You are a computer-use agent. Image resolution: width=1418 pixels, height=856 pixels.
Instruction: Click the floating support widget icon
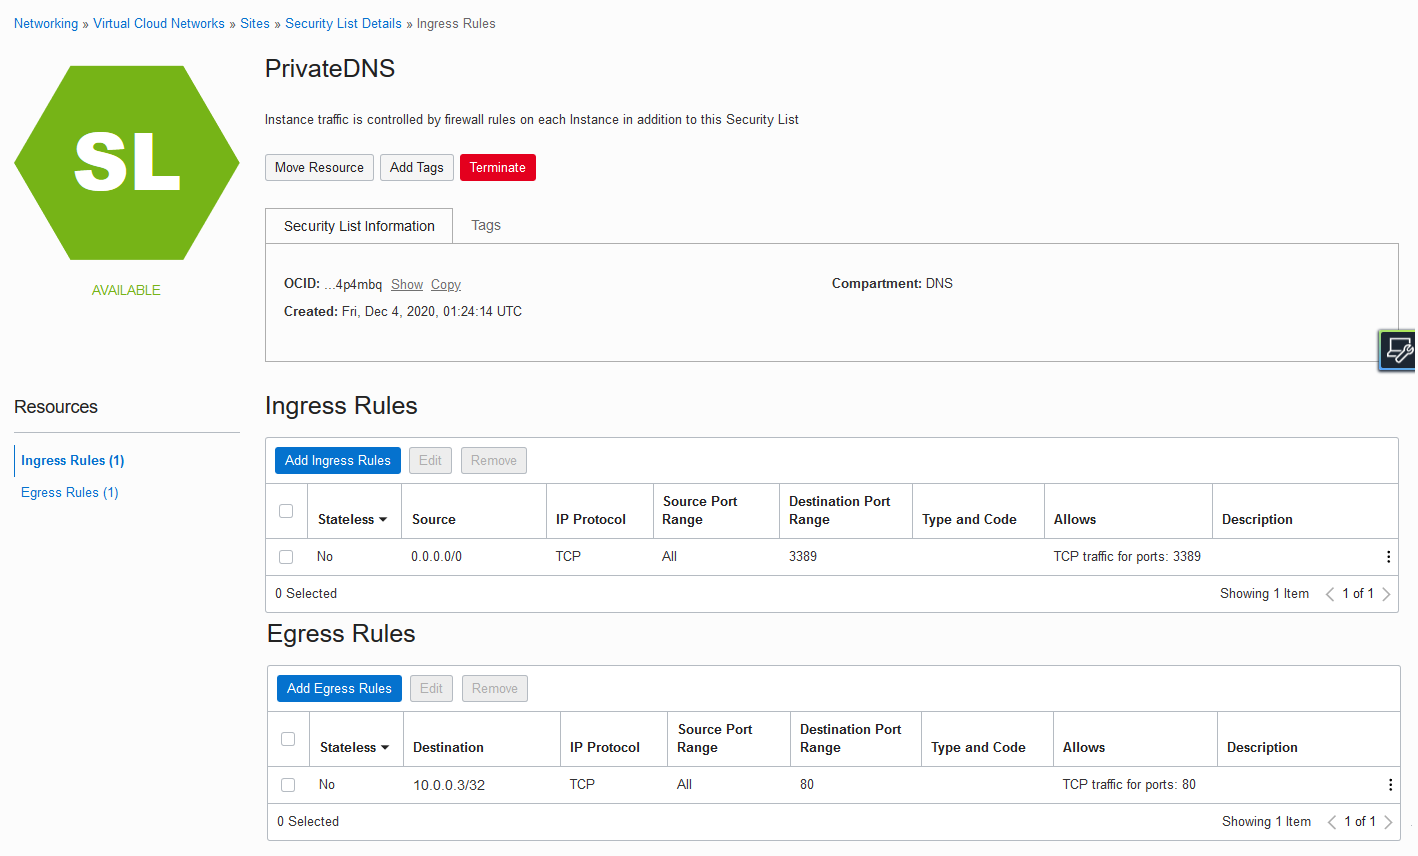(1398, 351)
